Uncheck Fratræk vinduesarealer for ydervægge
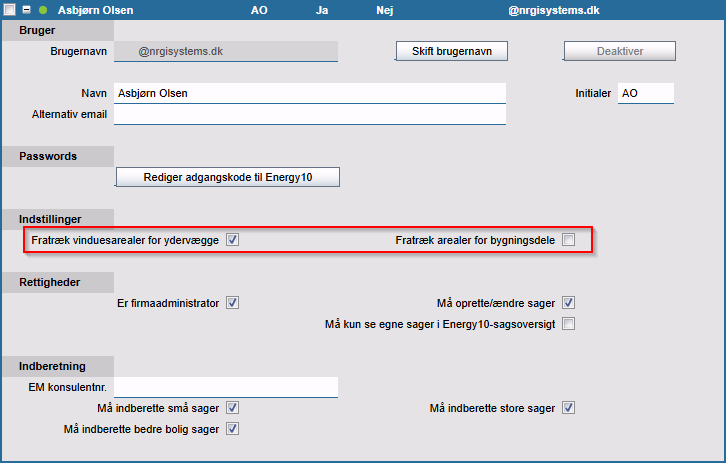The width and height of the screenshot is (726, 463). click(x=232, y=240)
